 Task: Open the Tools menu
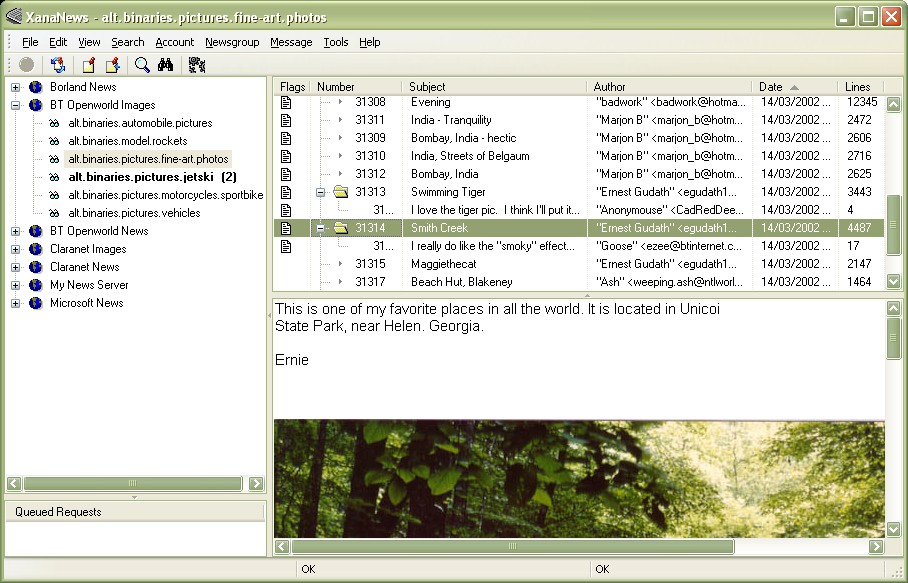336,42
